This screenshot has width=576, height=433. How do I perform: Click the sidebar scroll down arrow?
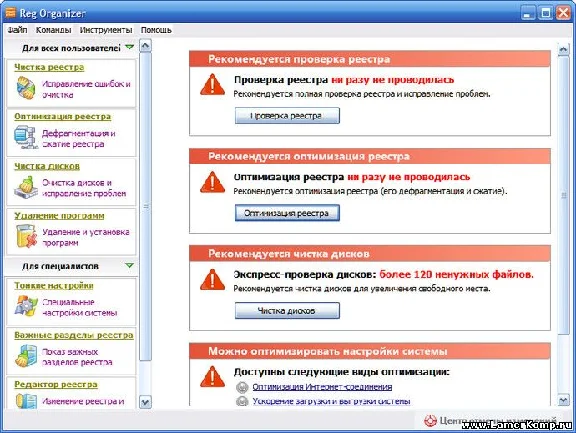(x=145, y=402)
